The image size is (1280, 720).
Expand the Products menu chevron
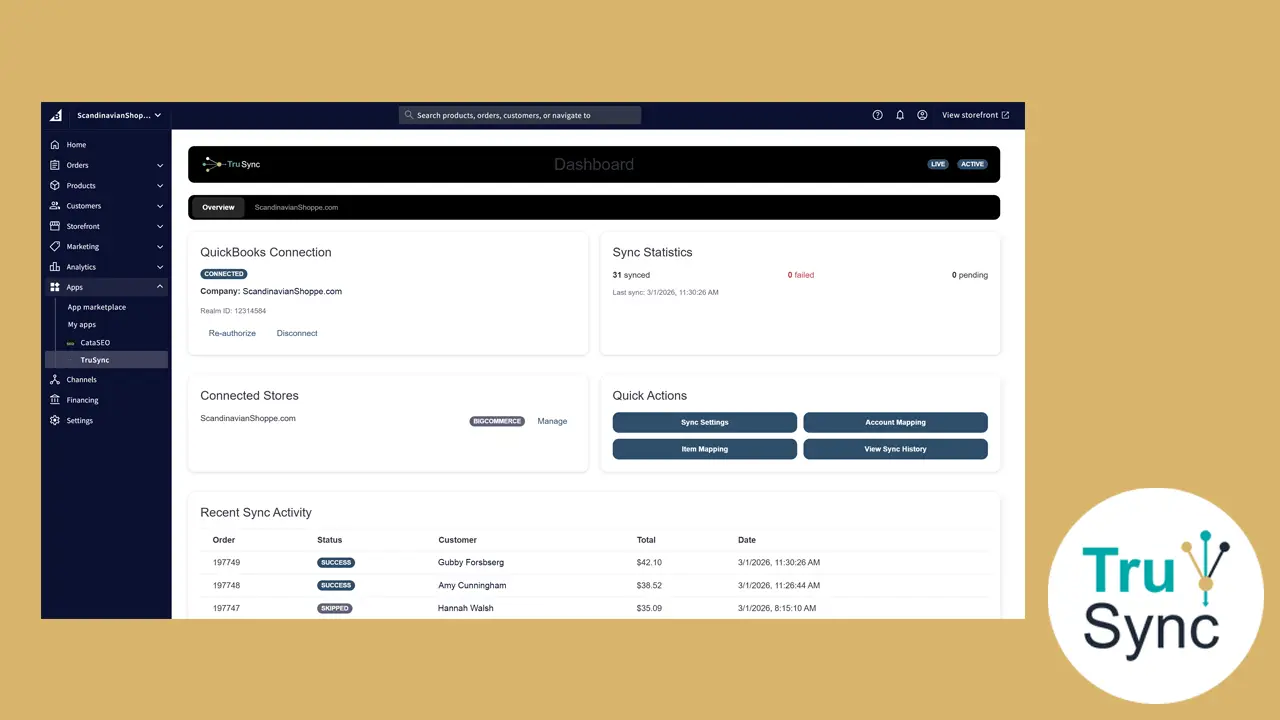(x=160, y=185)
